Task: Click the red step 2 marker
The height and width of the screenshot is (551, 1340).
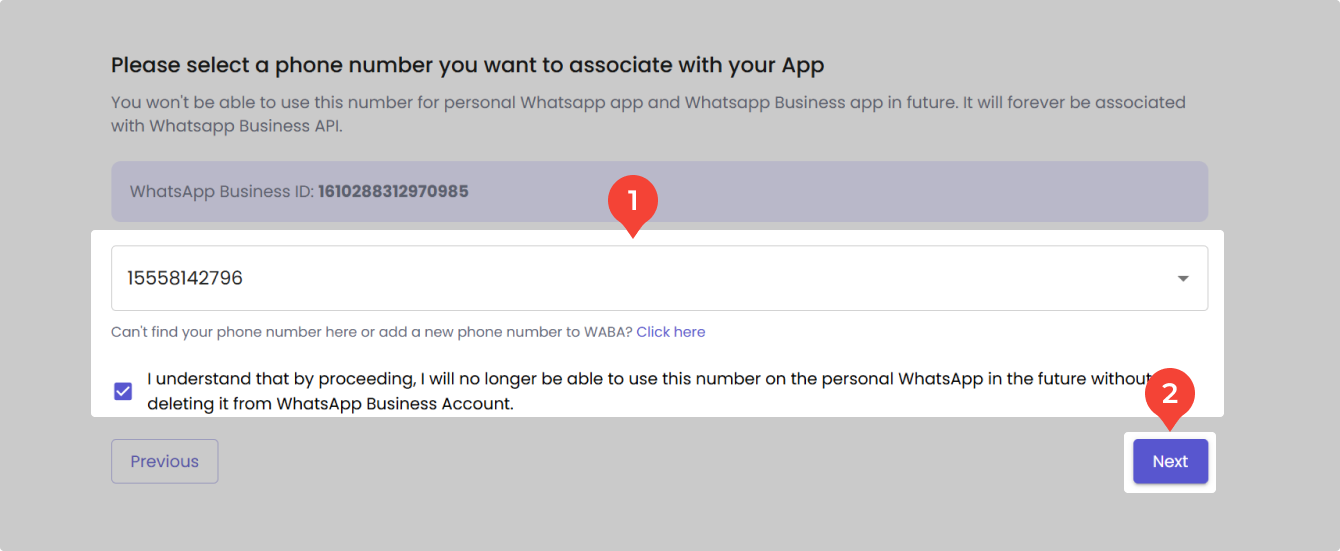Action: [x=1169, y=393]
